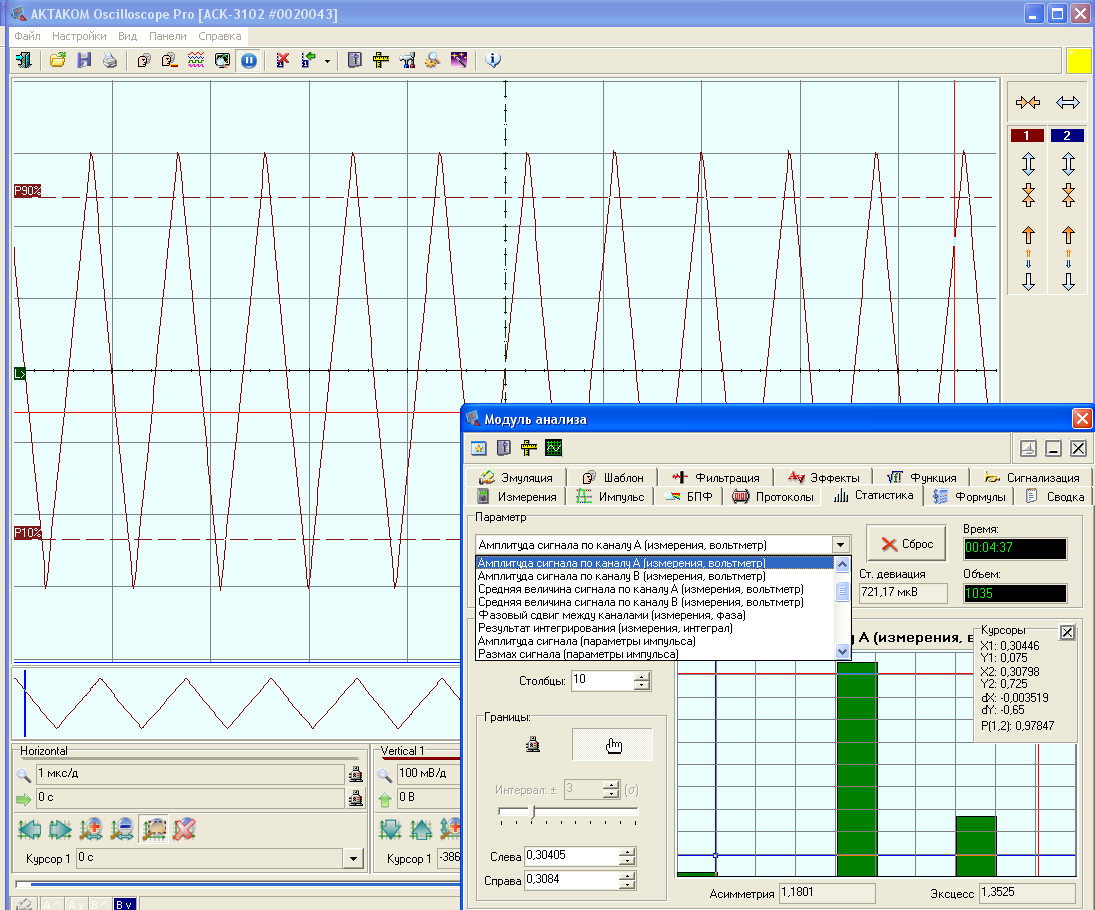
Task: Click the green oscilloscope screen icon in analysis module
Action: [553, 447]
